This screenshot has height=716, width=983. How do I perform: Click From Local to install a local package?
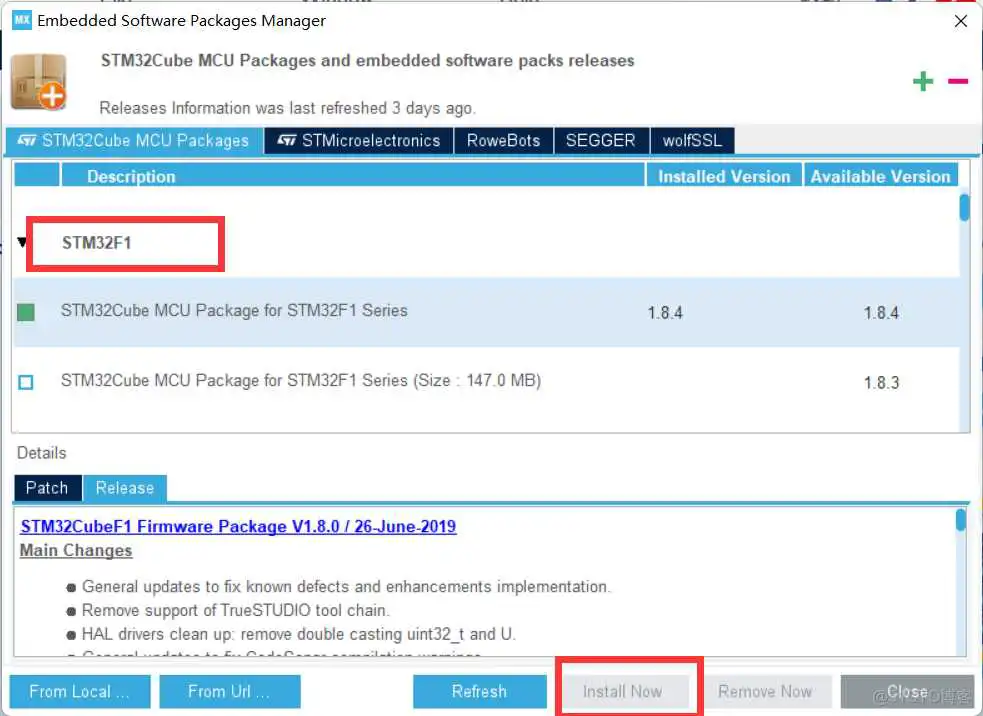tap(79, 691)
